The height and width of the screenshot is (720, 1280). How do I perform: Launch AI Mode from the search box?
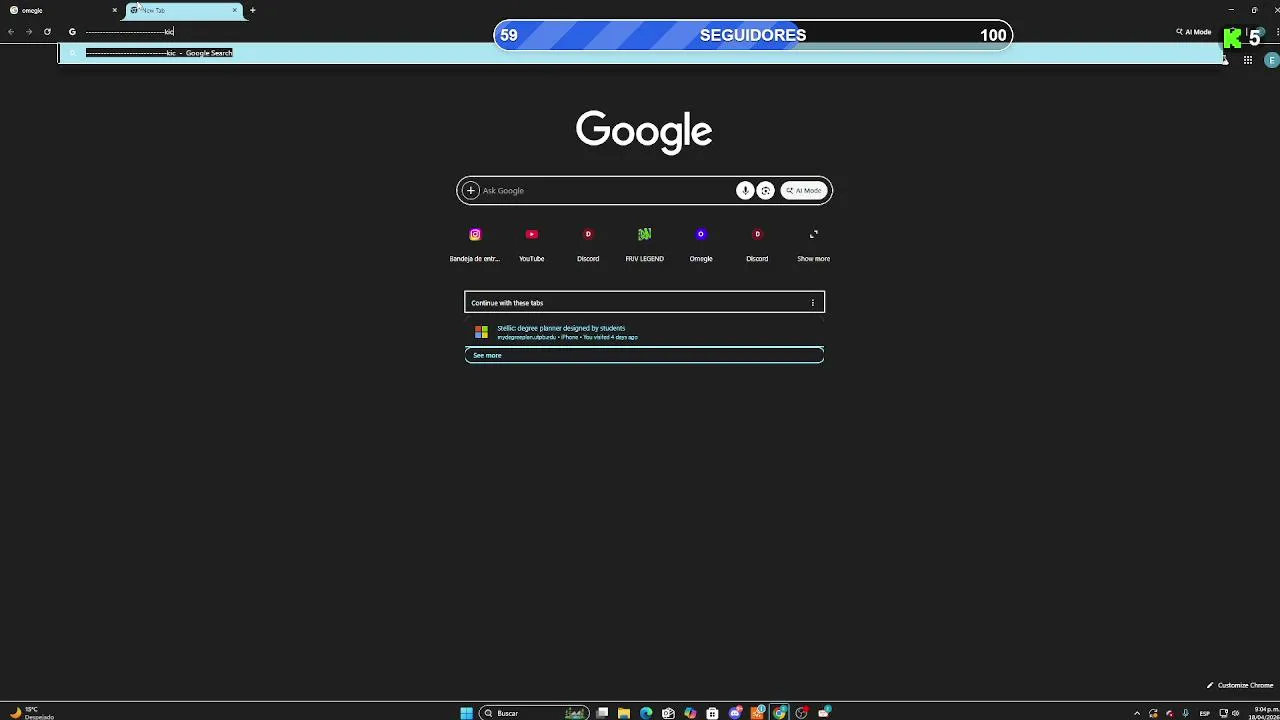click(804, 191)
